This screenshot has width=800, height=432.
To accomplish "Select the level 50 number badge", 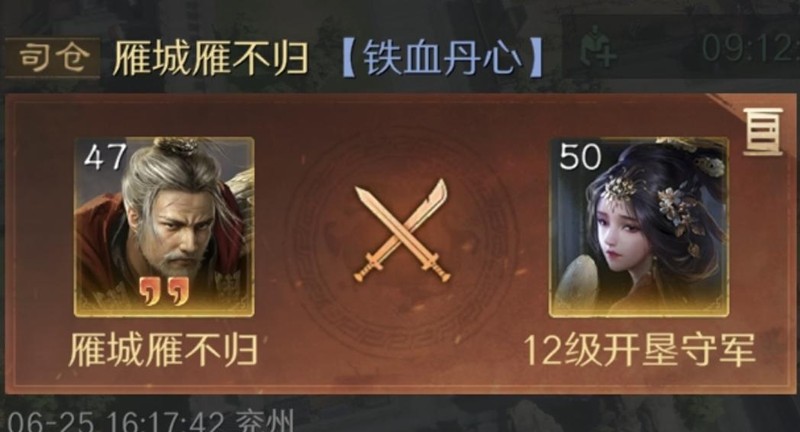I will (581, 157).
